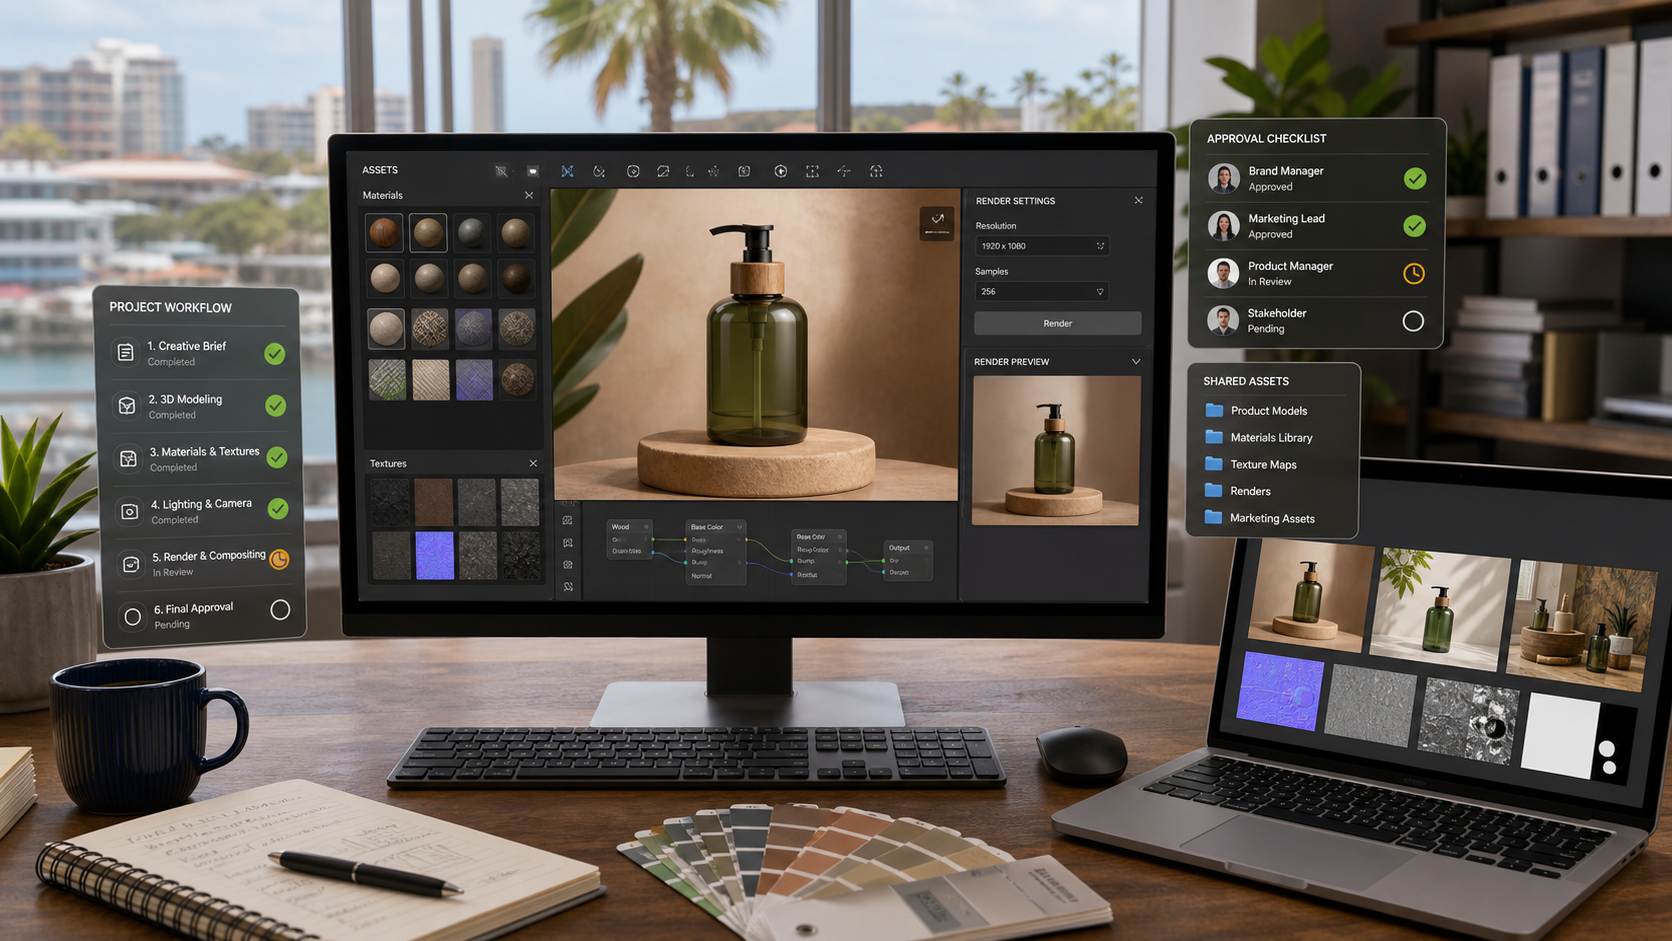The image size is (1672, 941).
Task: Click the bottom icon in node editor sidebar
Action: [x=568, y=587]
